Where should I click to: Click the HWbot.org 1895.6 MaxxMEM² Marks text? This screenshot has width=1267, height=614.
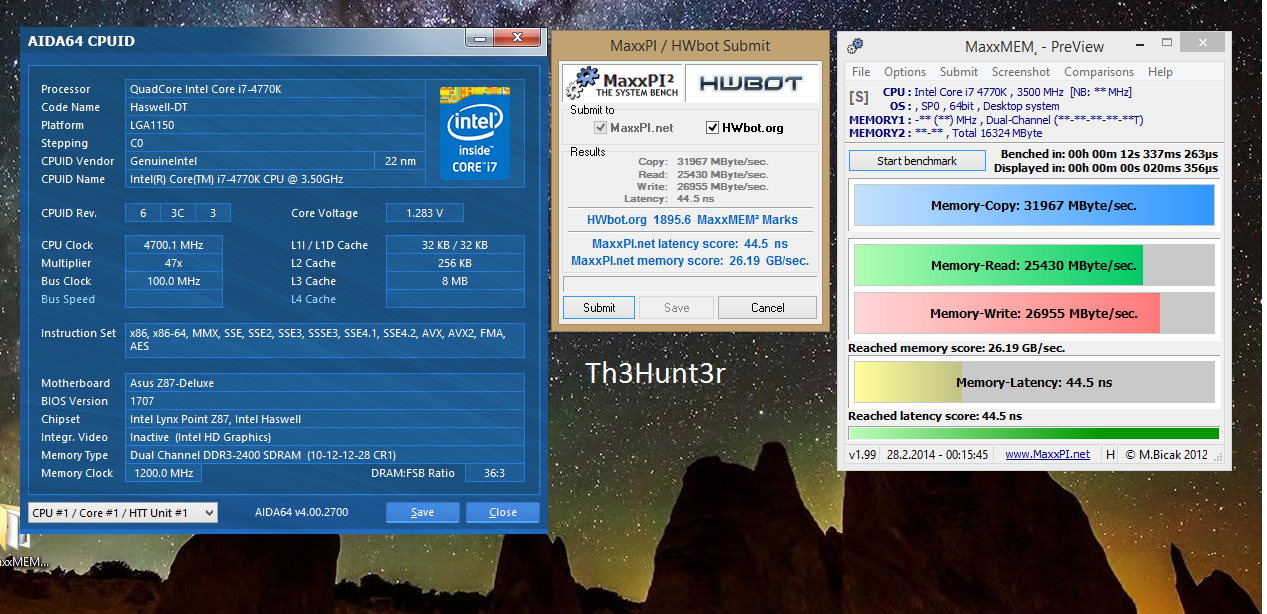(x=692, y=220)
